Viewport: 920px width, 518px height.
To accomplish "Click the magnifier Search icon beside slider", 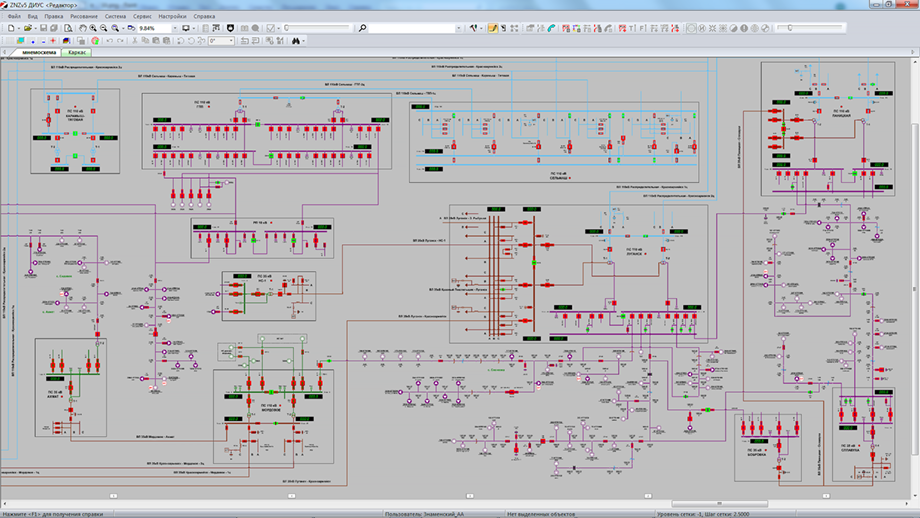I will 362,28.
